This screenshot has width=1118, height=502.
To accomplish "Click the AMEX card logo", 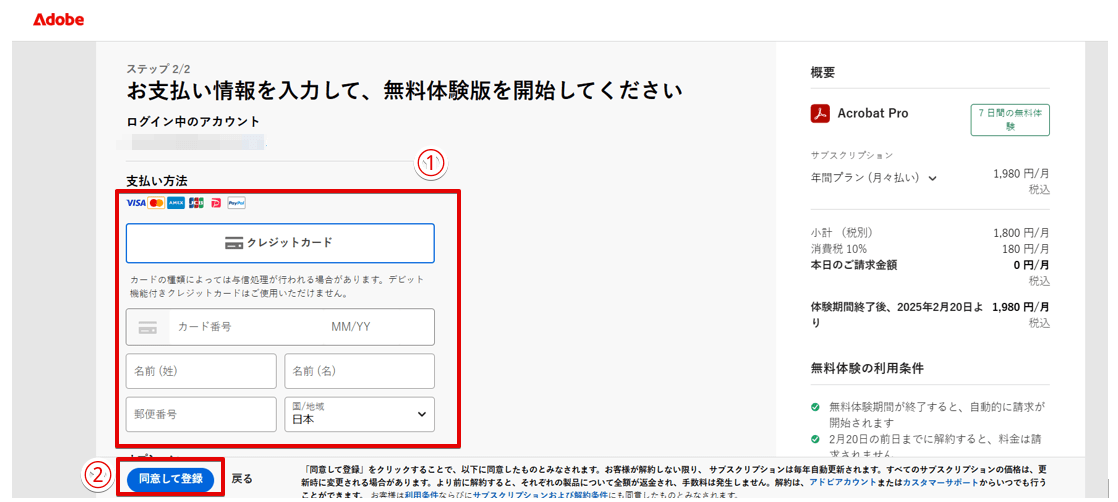I will point(176,203).
